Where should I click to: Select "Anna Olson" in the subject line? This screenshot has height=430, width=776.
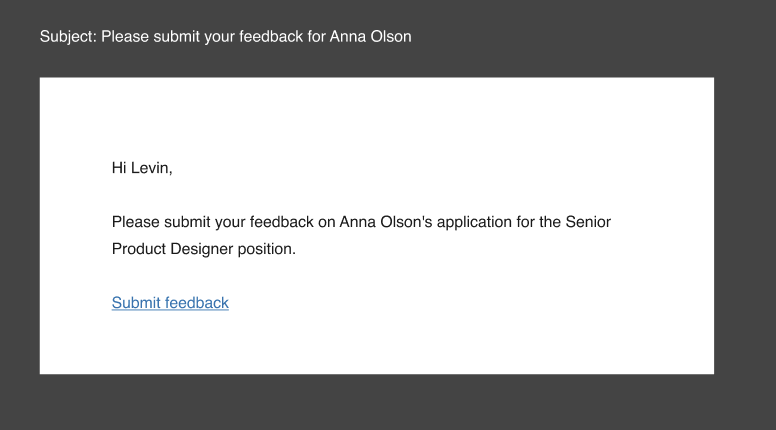tap(370, 37)
